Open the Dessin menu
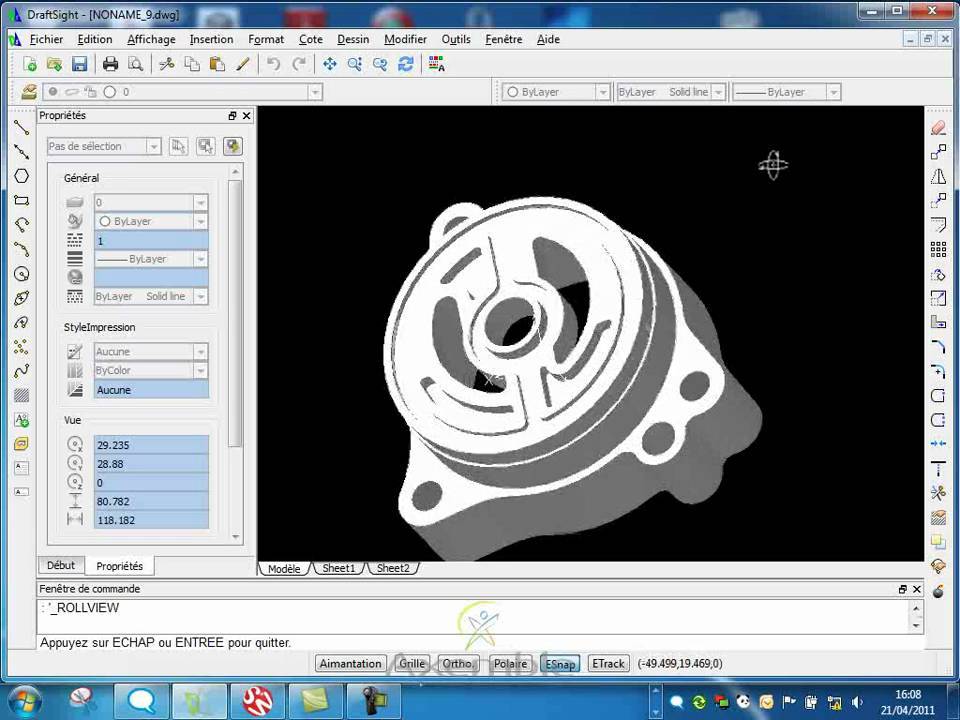Image resolution: width=960 pixels, height=720 pixels. click(353, 39)
